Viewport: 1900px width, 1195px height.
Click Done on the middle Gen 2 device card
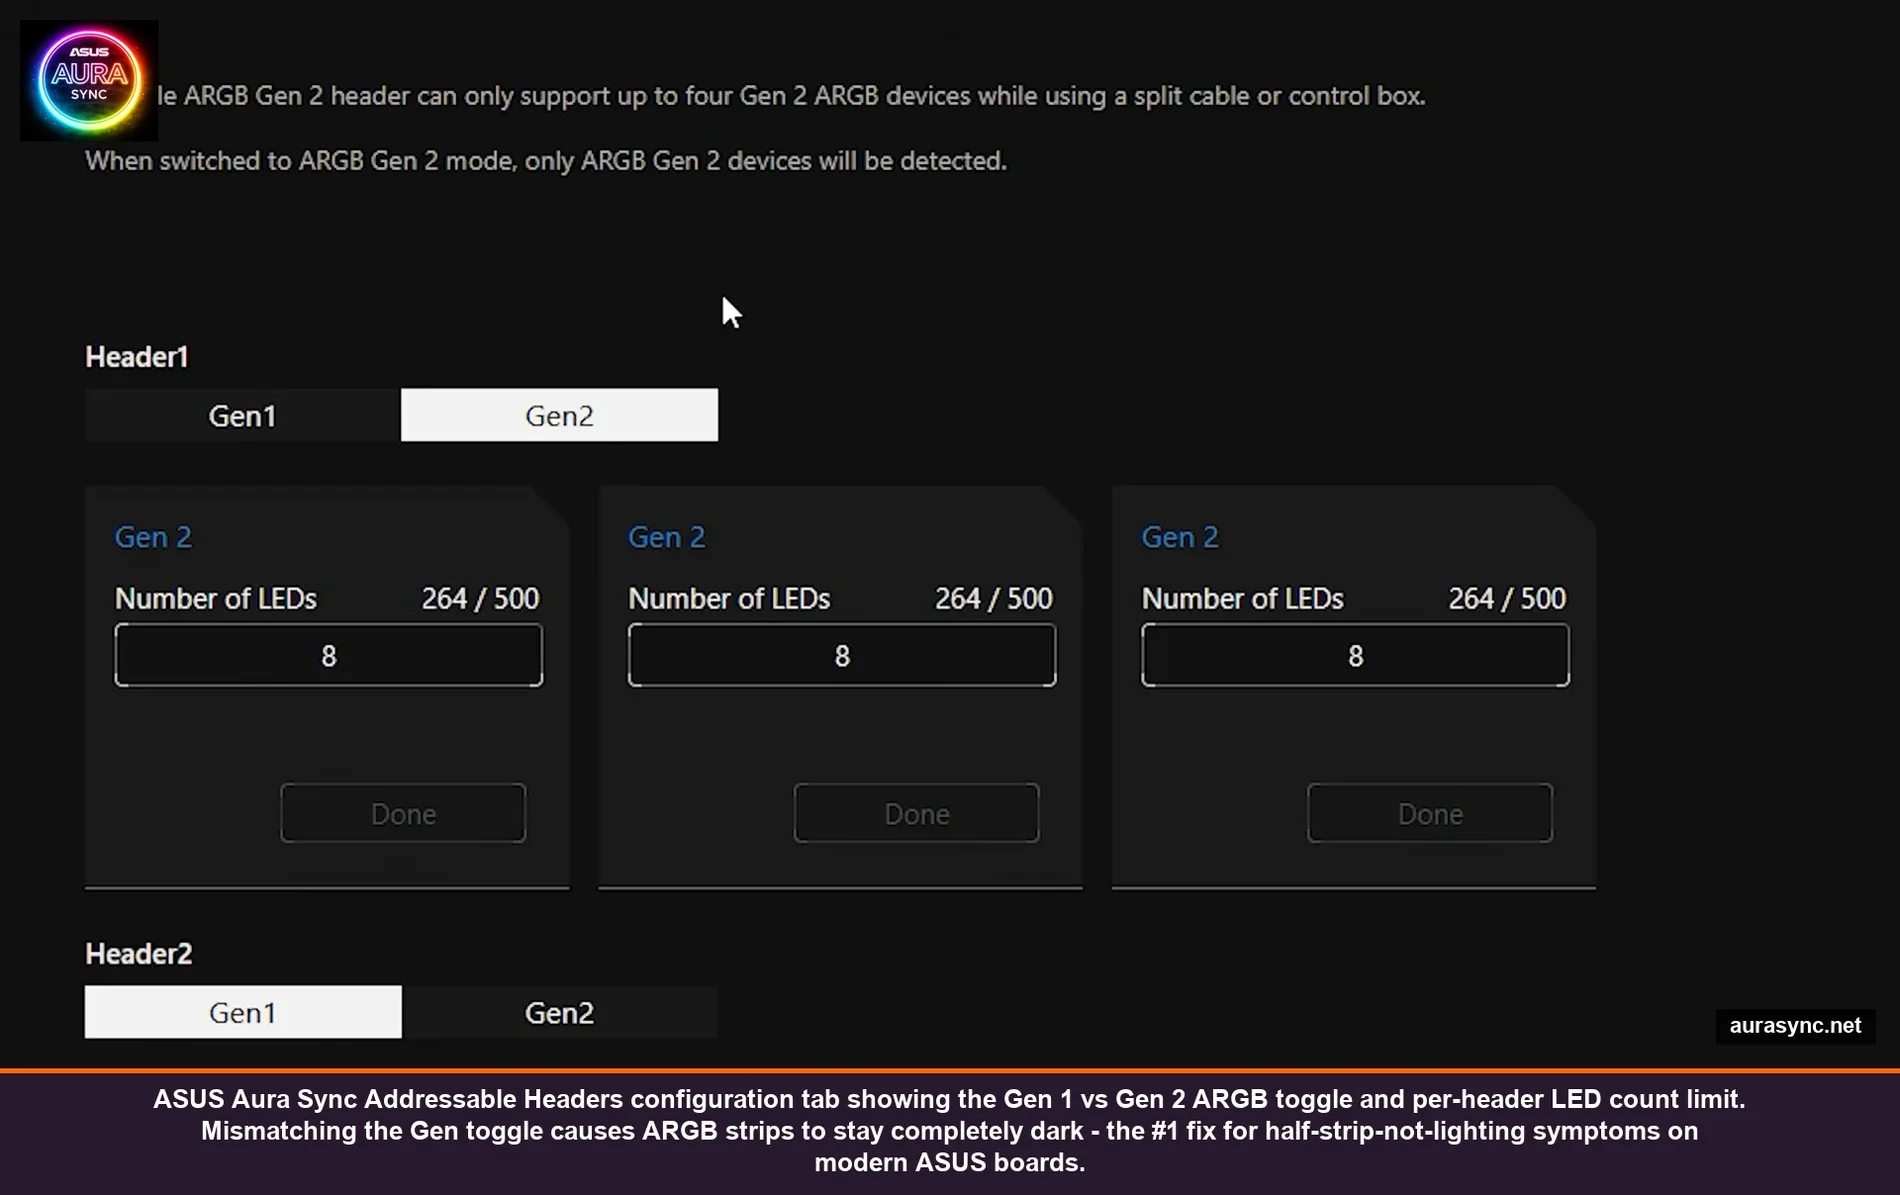coord(916,812)
